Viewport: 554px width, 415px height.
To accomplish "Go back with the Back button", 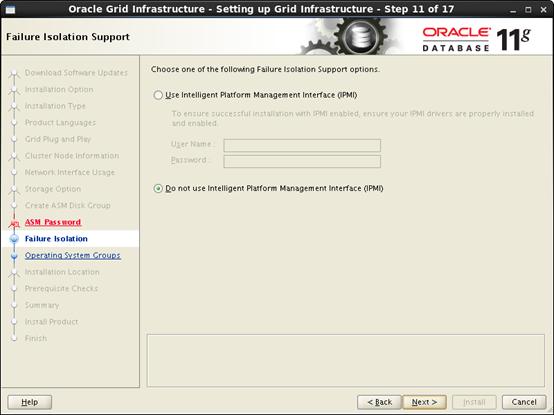I will pyautogui.click(x=379, y=402).
